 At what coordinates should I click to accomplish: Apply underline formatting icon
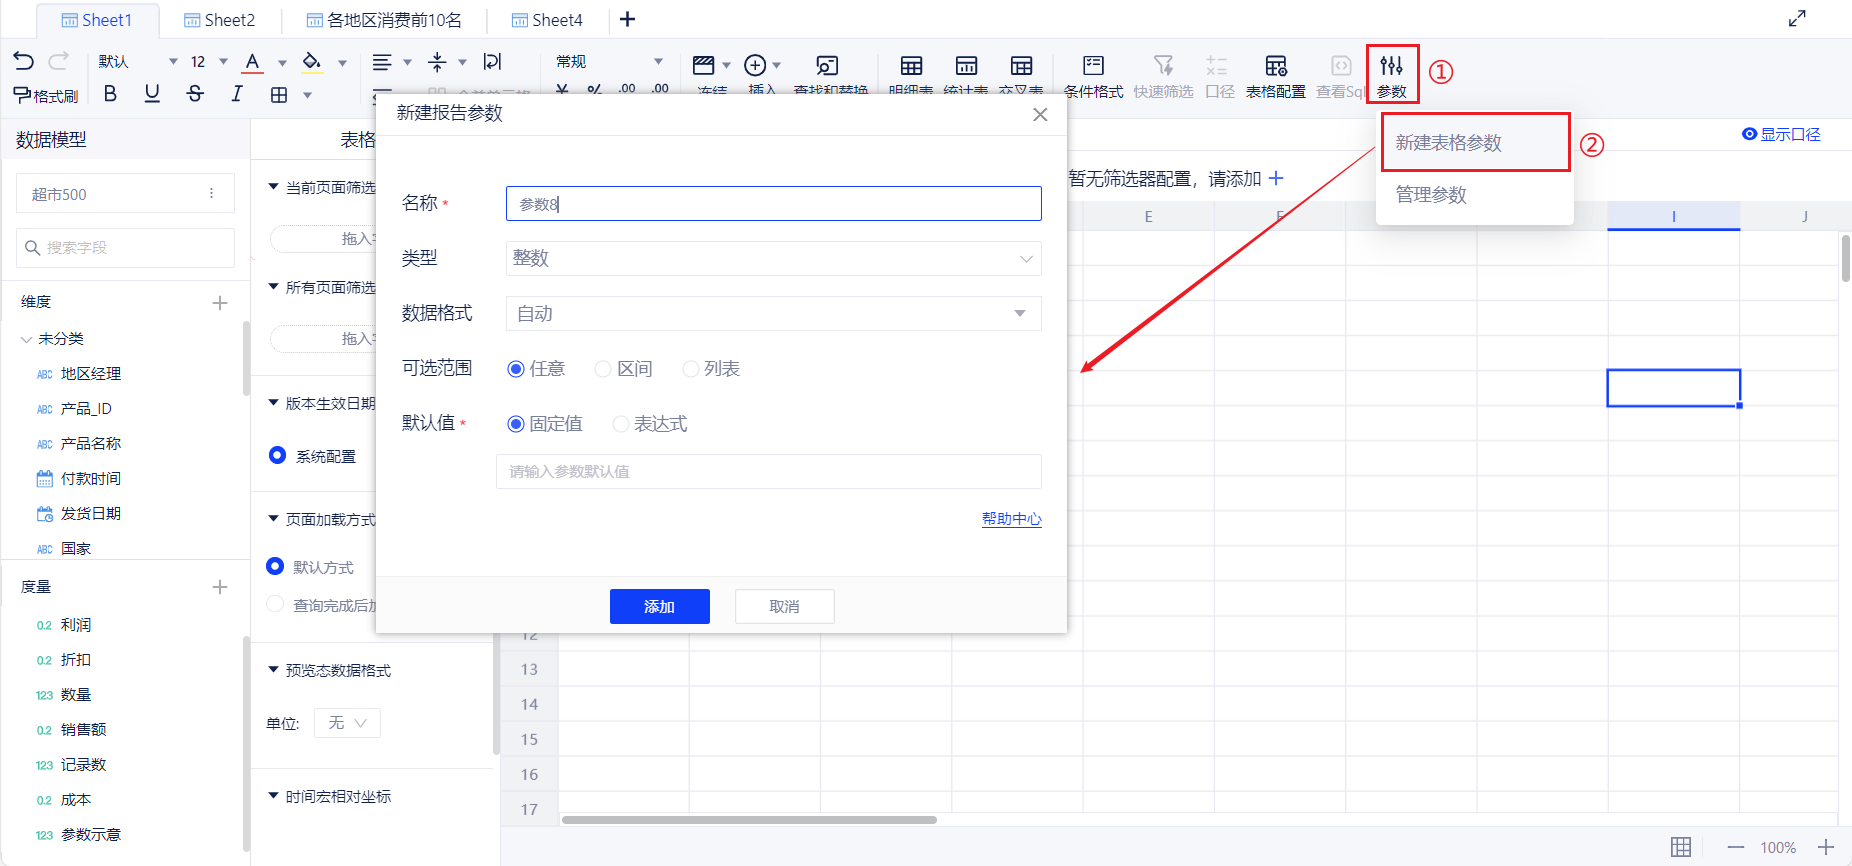click(152, 94)
